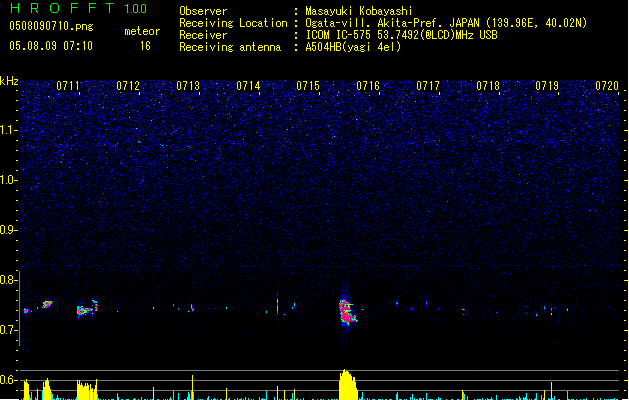
Task: Click the 0712 time marker
Action: tap(128, 86)
